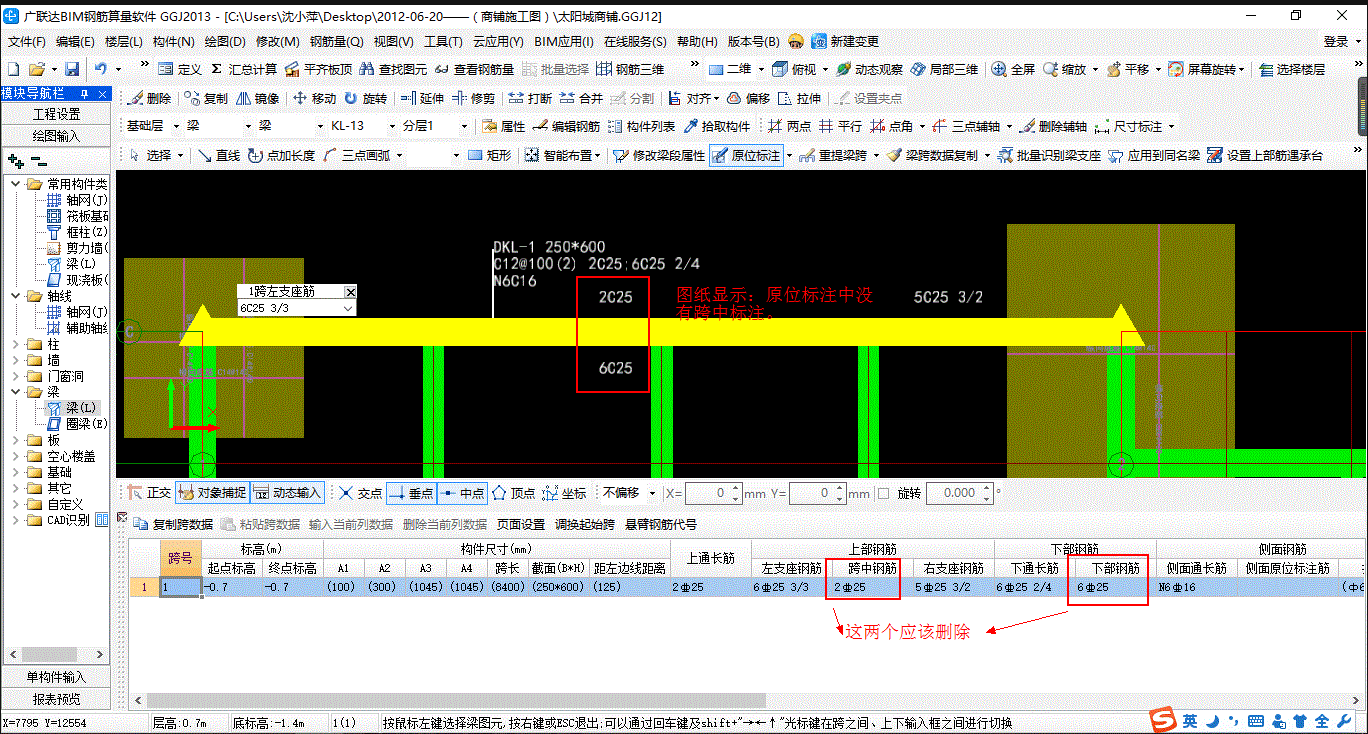Viewport: 1368px width, 734px height.
Task: Draw with 矩形 rectangle tool
Action: pos(489,155)
